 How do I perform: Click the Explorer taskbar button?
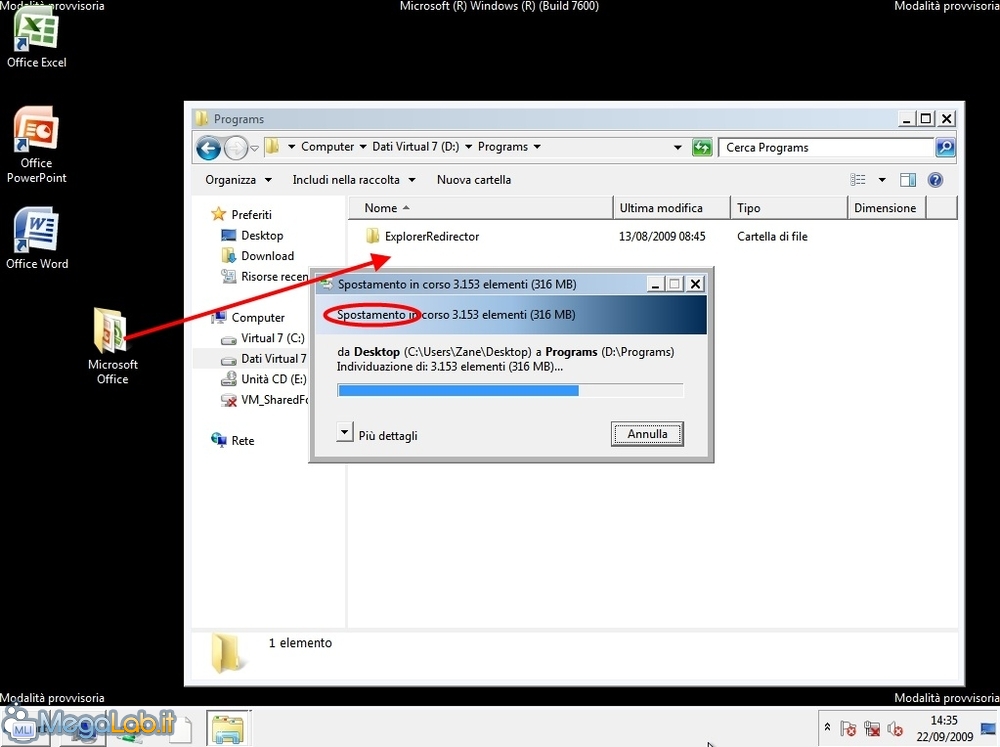click(228, 729)
